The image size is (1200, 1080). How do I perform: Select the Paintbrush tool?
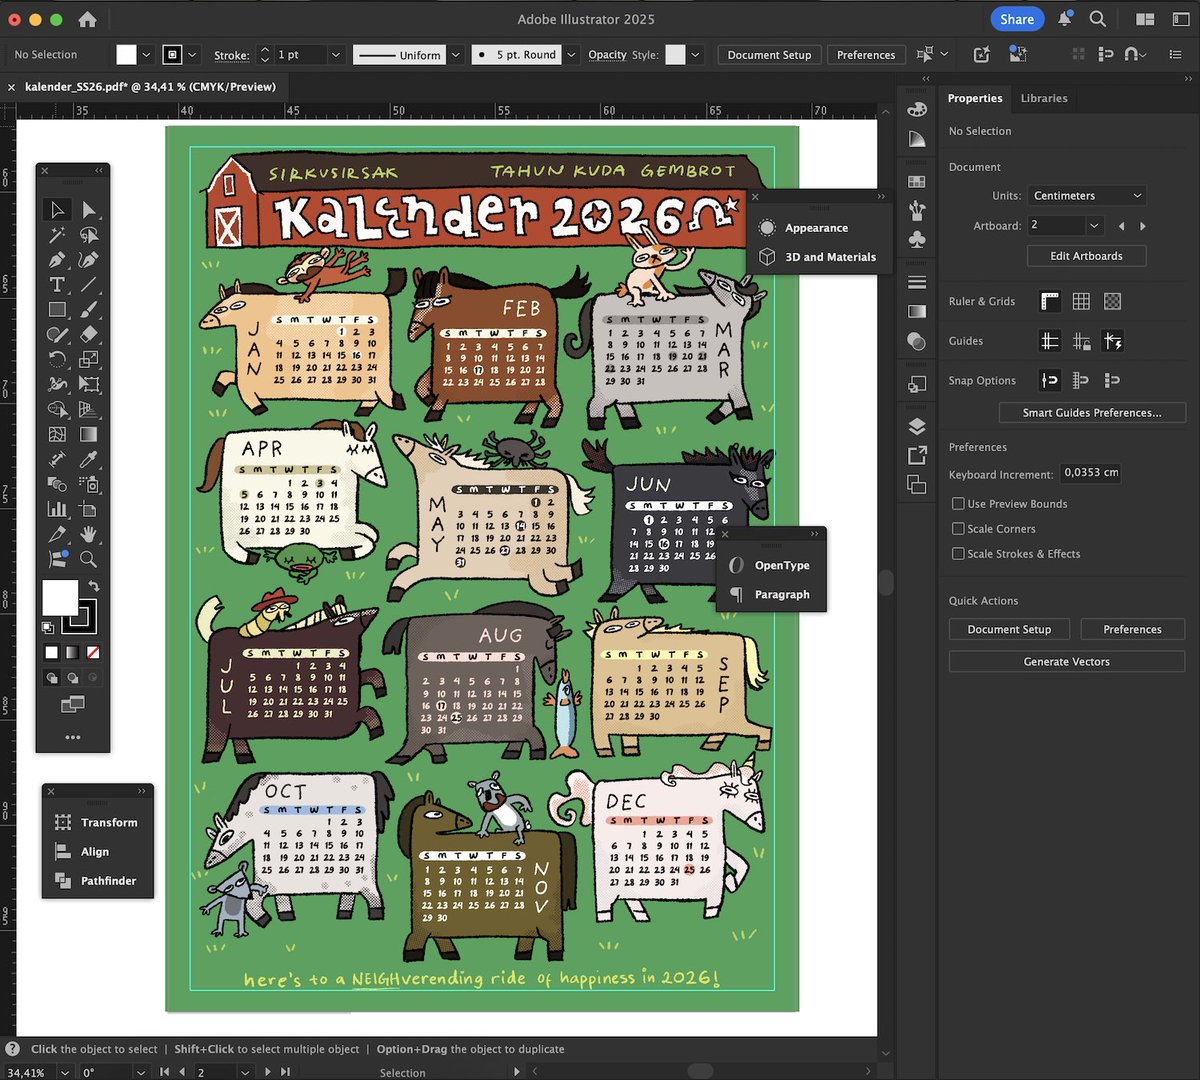pyautogui.click(x=89, y=310)
